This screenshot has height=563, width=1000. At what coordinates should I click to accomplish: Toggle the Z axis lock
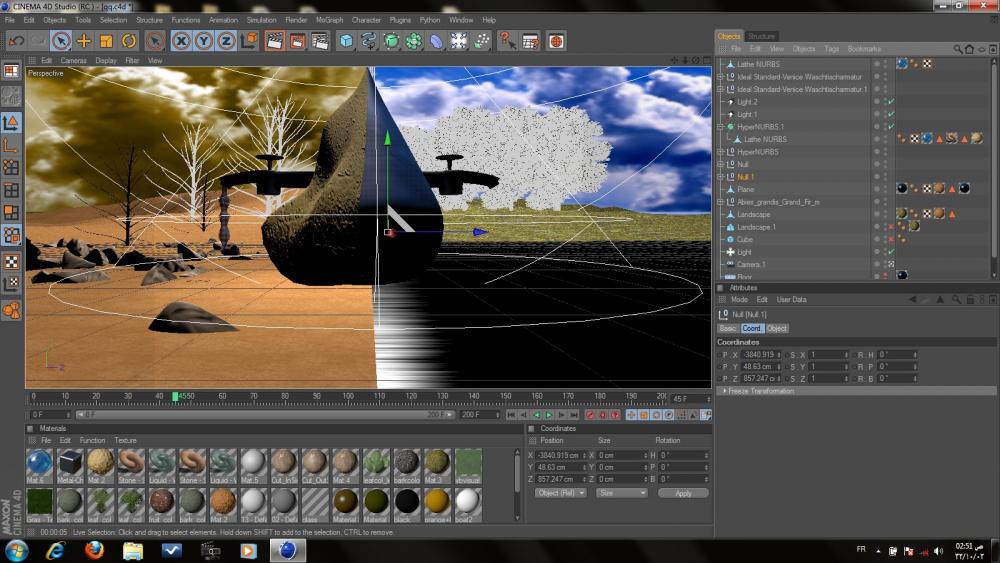(227, 41)
